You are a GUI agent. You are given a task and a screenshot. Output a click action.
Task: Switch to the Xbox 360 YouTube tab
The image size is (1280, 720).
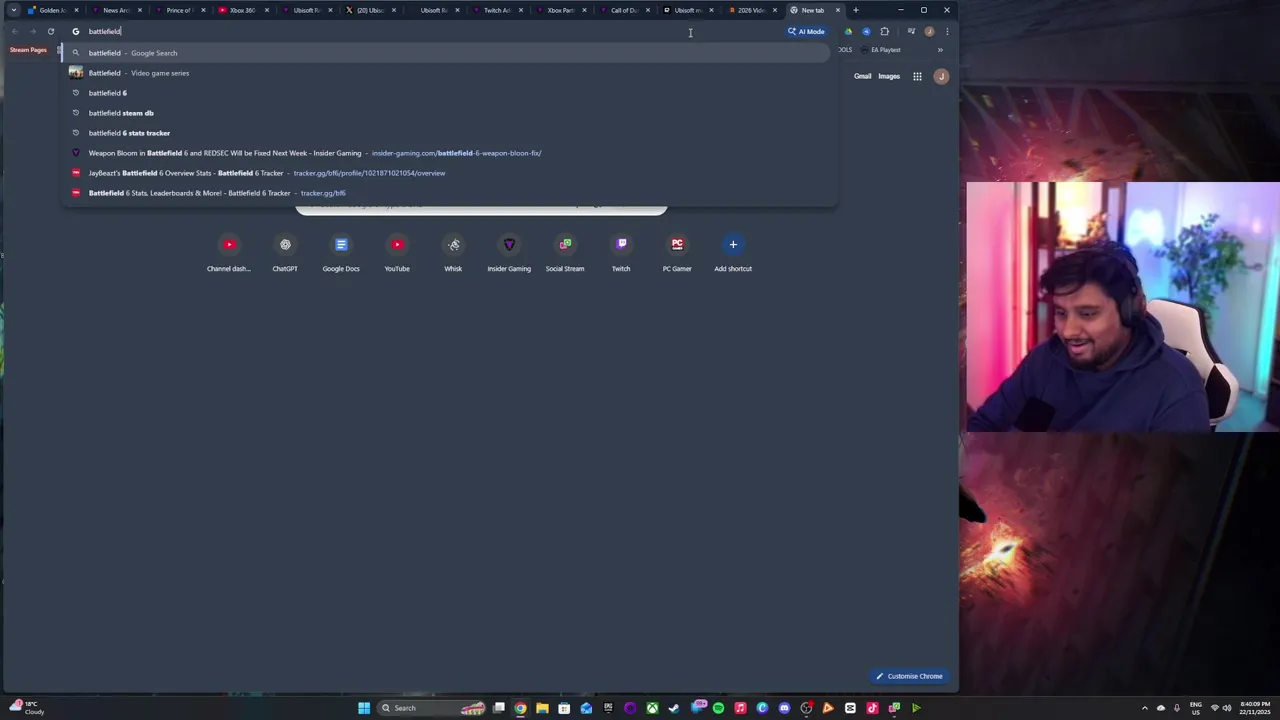coord(242,10)
